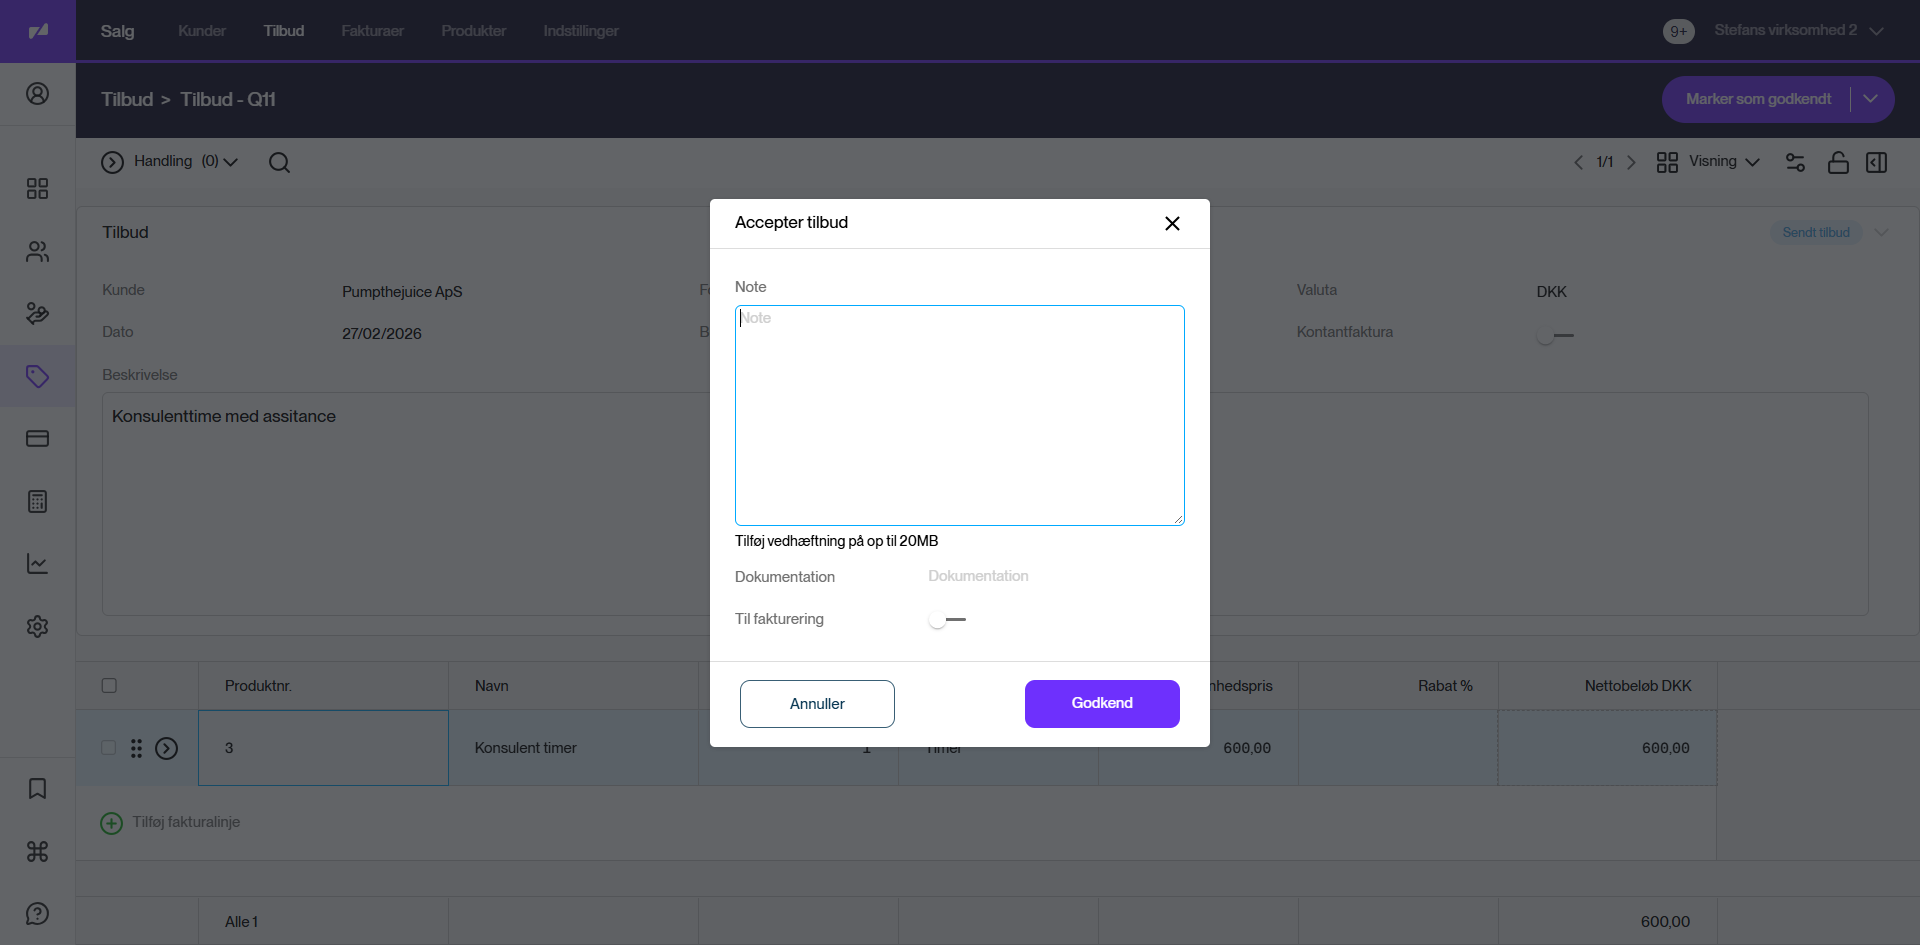Click into the Note text area

960,415
